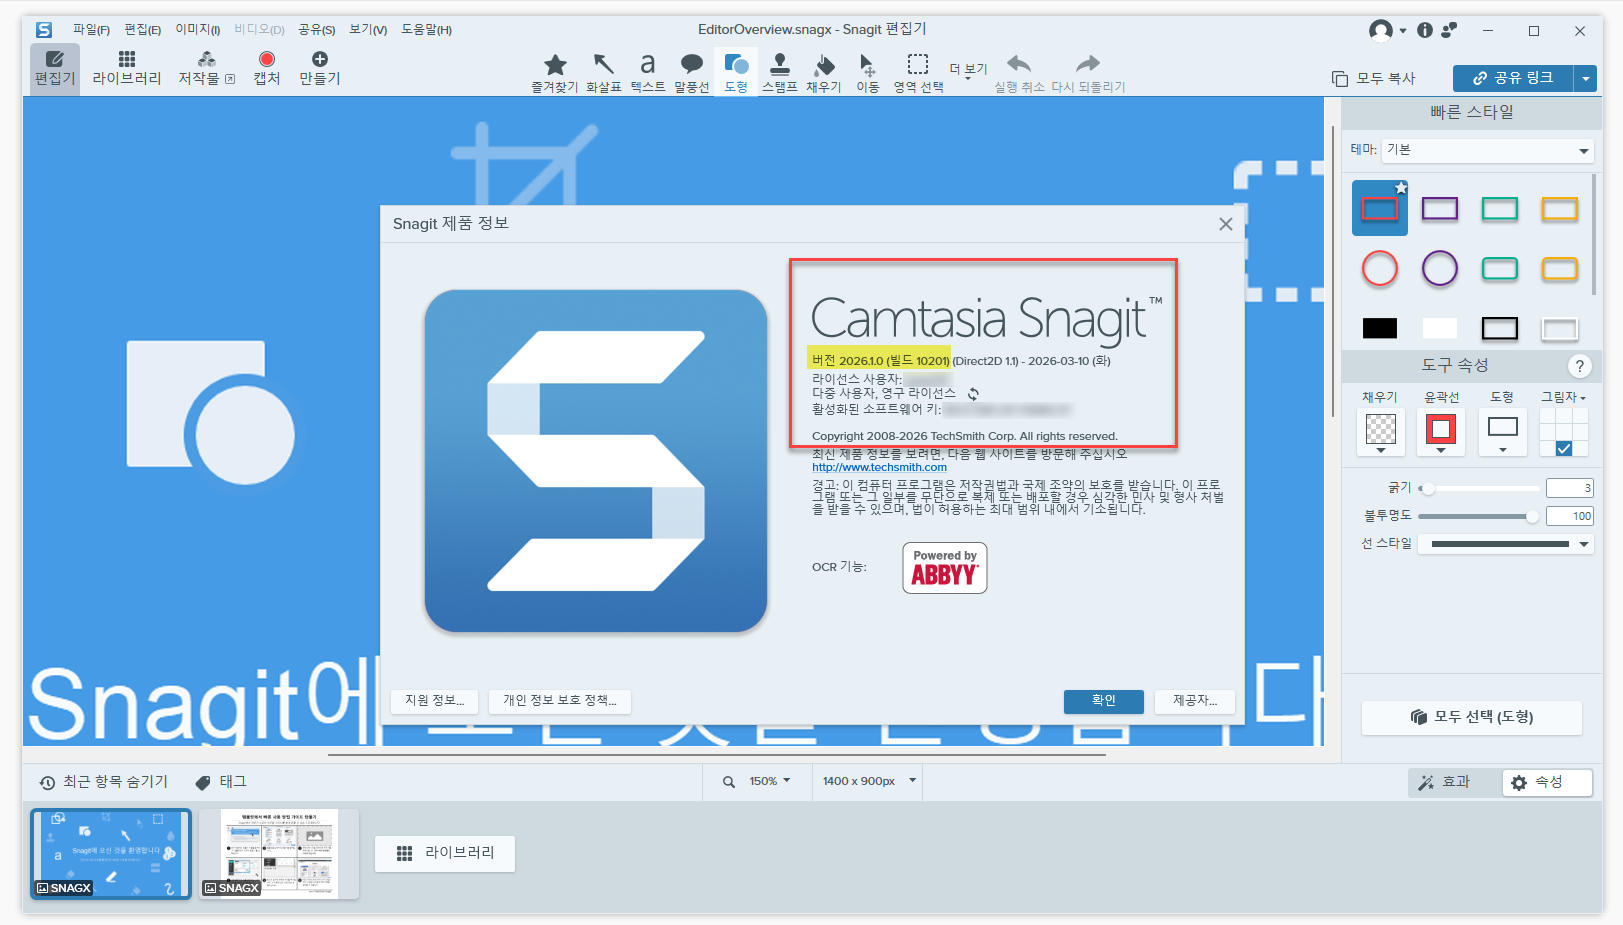Open the 도형 shape type dropdown
This screenshot has height=925, width=1623.
1502,435
